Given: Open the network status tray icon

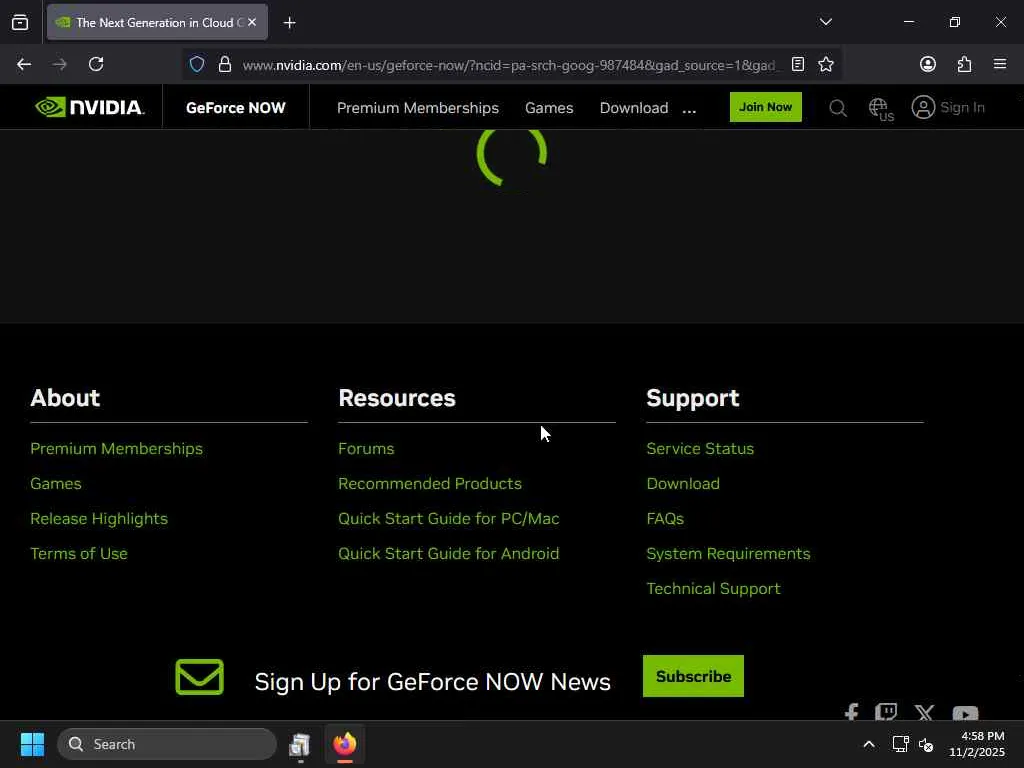Looking at the screenshot, I should click(900, 744).
